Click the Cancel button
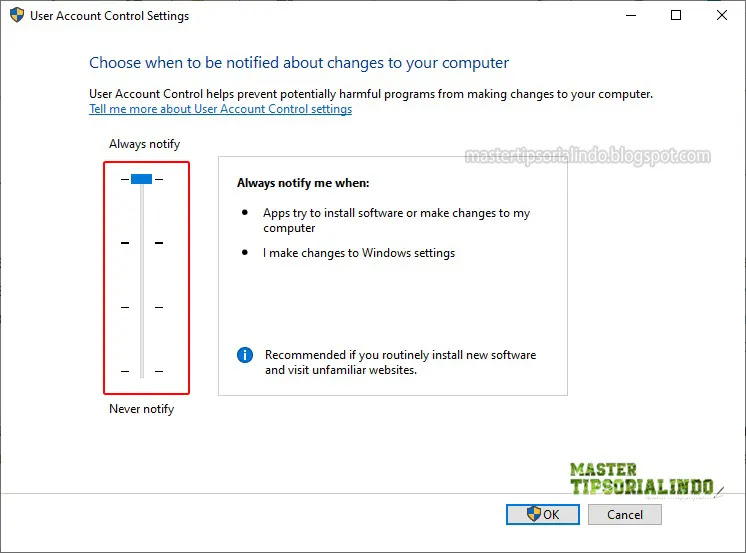Screen dimensions: 746x553 [x=624, y=514]
